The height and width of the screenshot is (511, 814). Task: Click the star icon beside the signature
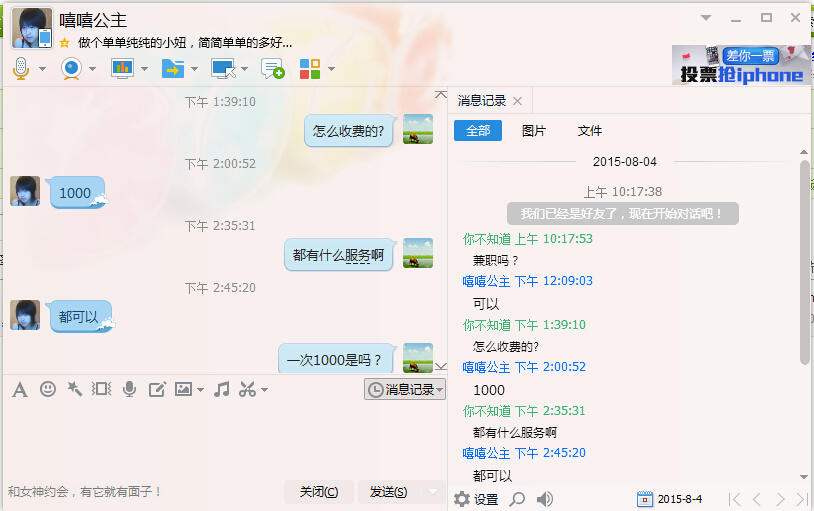(x=65, y=43)
